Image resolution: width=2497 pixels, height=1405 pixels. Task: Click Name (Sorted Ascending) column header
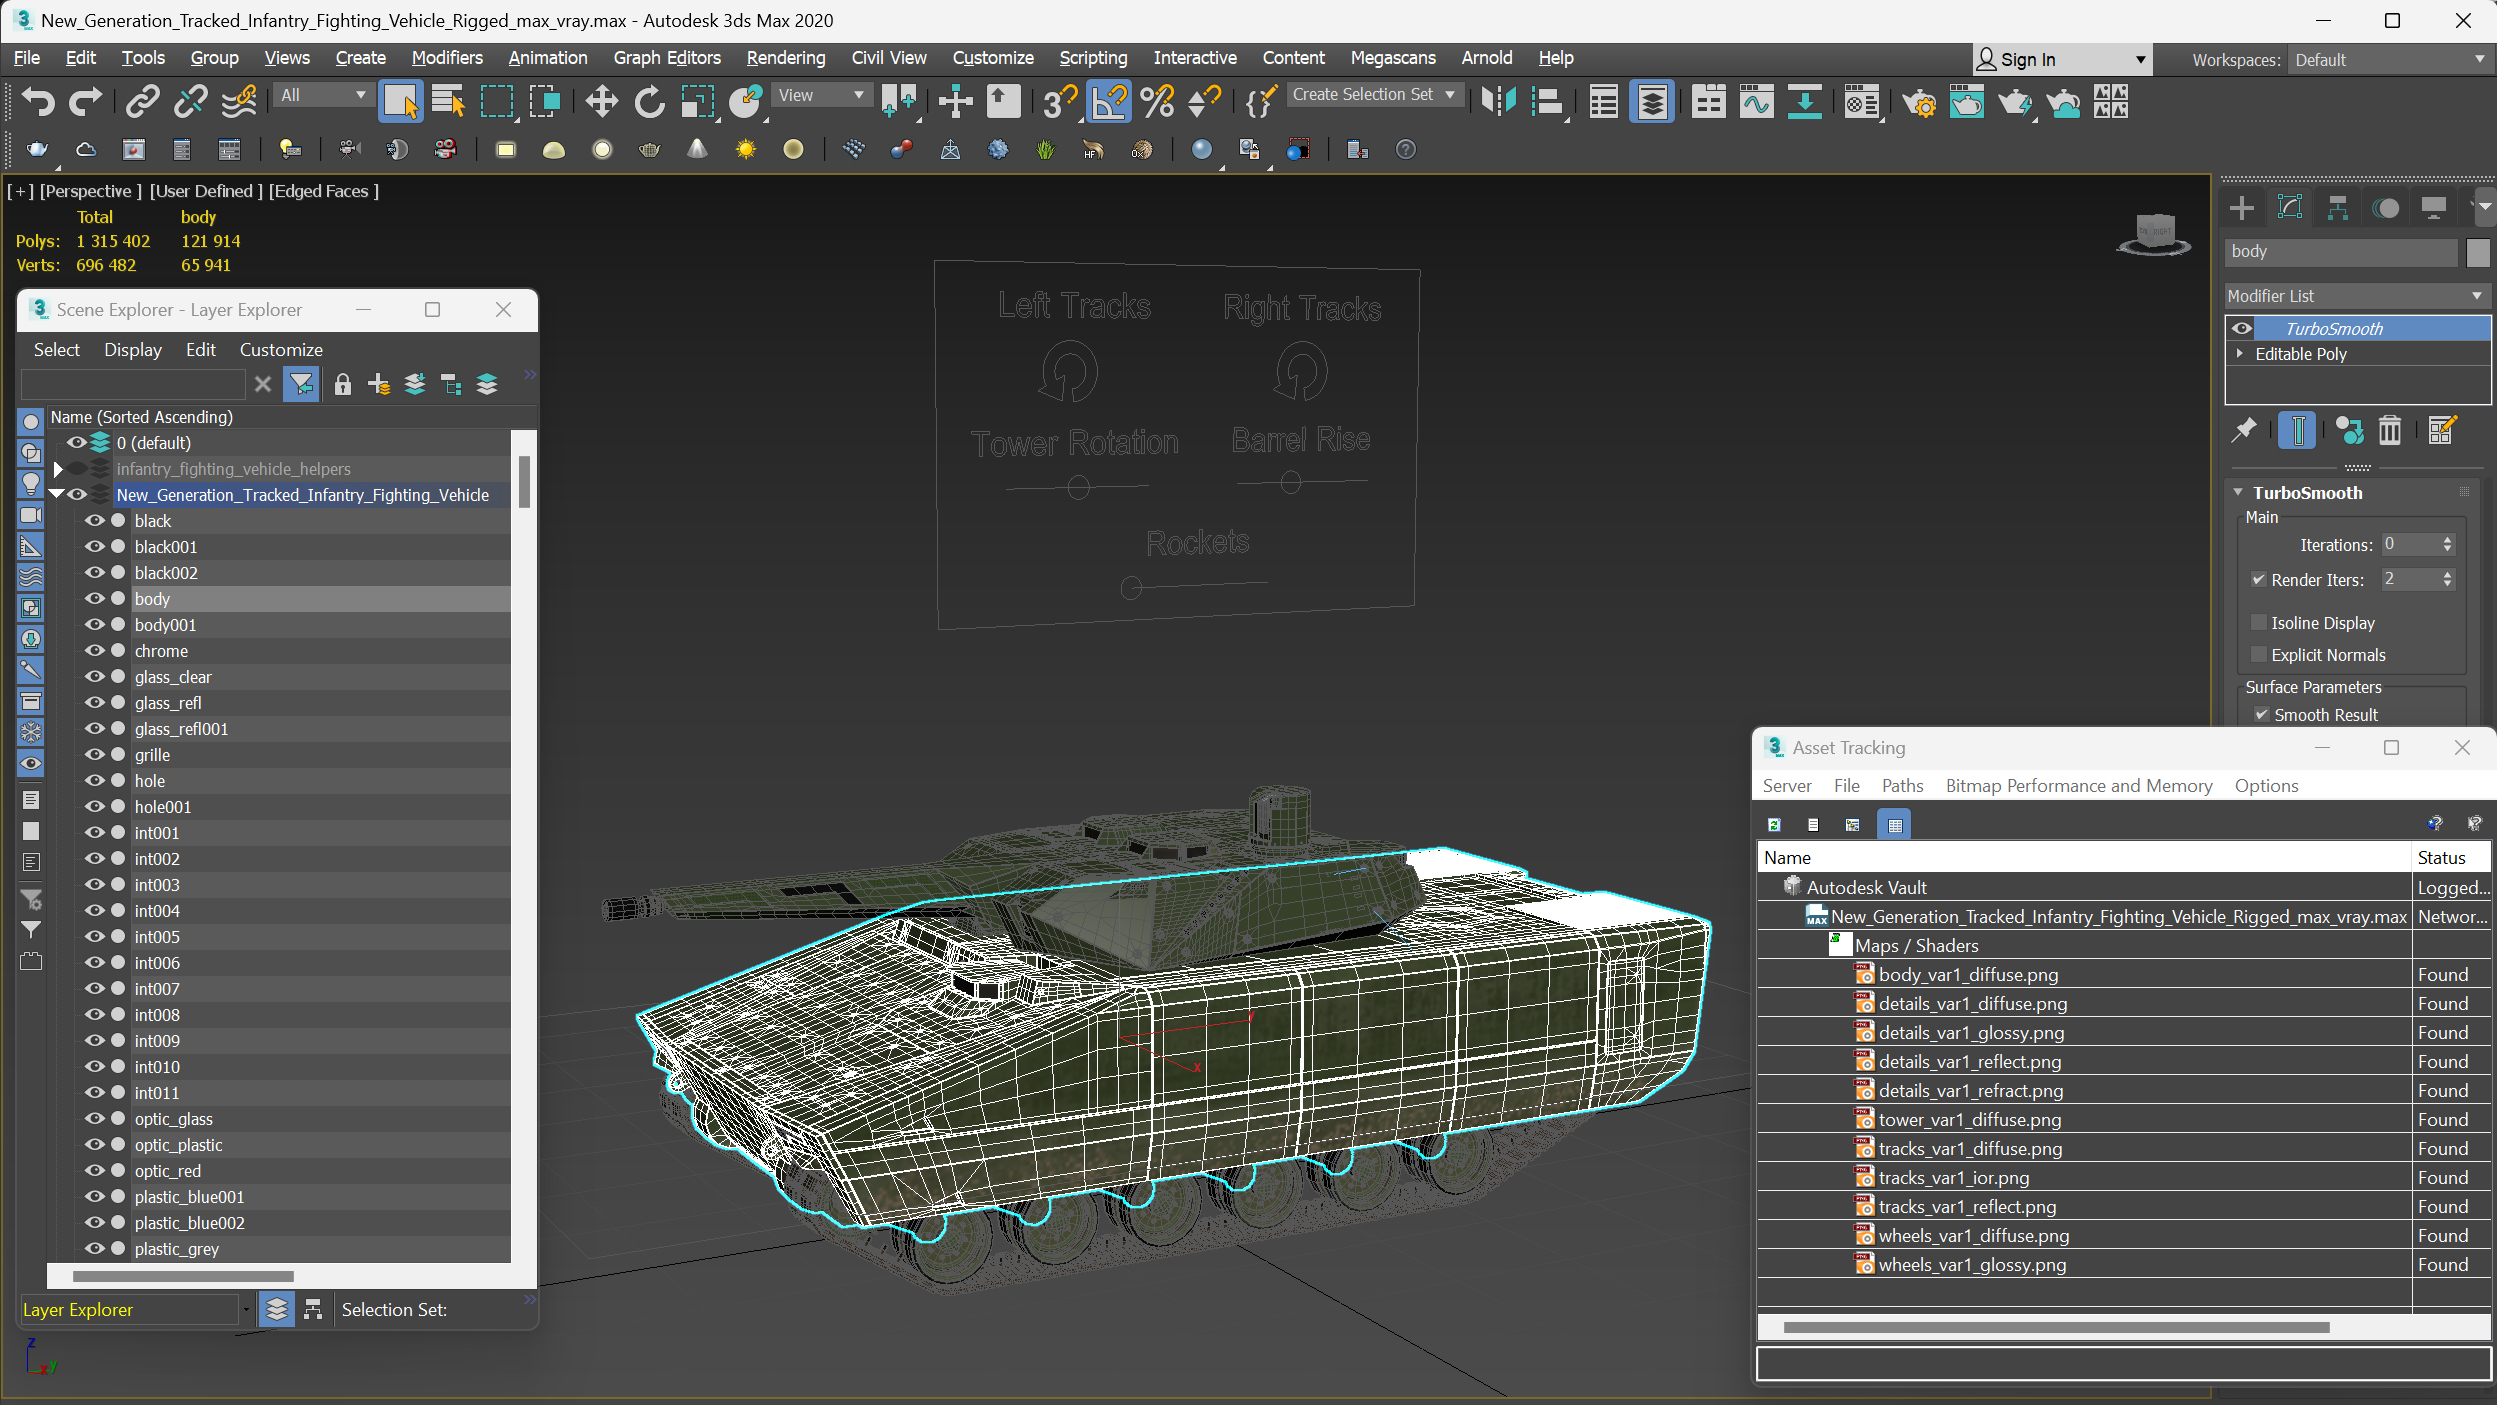pos(141,416)
